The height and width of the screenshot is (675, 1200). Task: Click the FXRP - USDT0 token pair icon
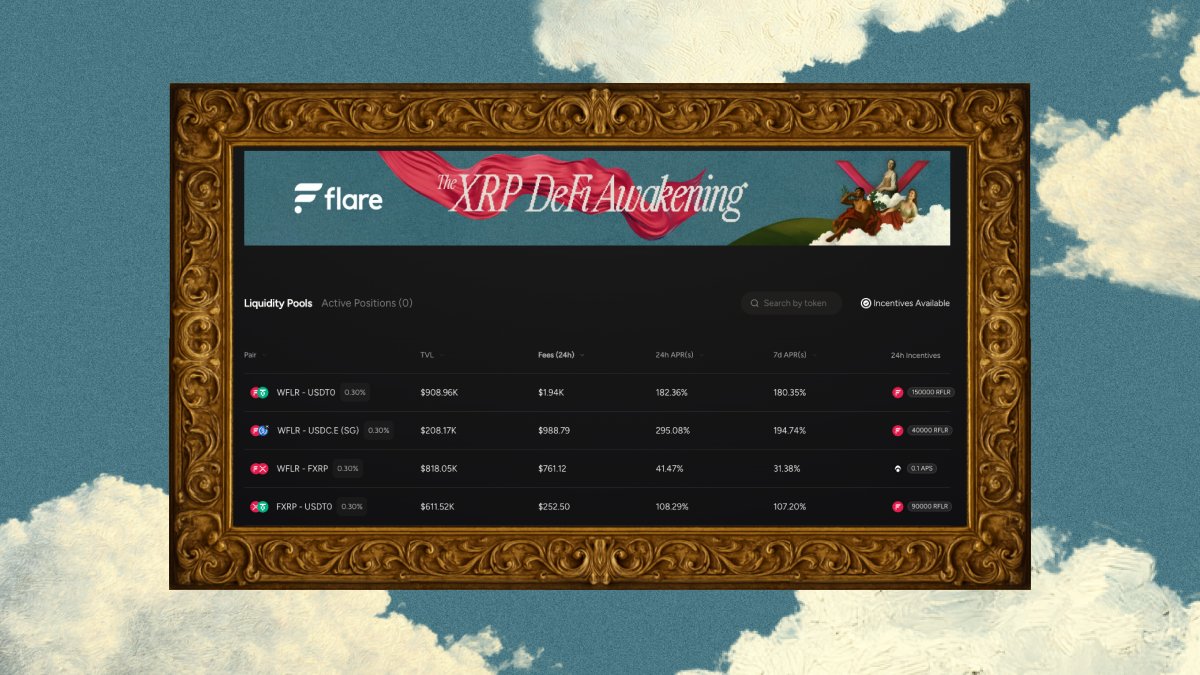[259, 507]
